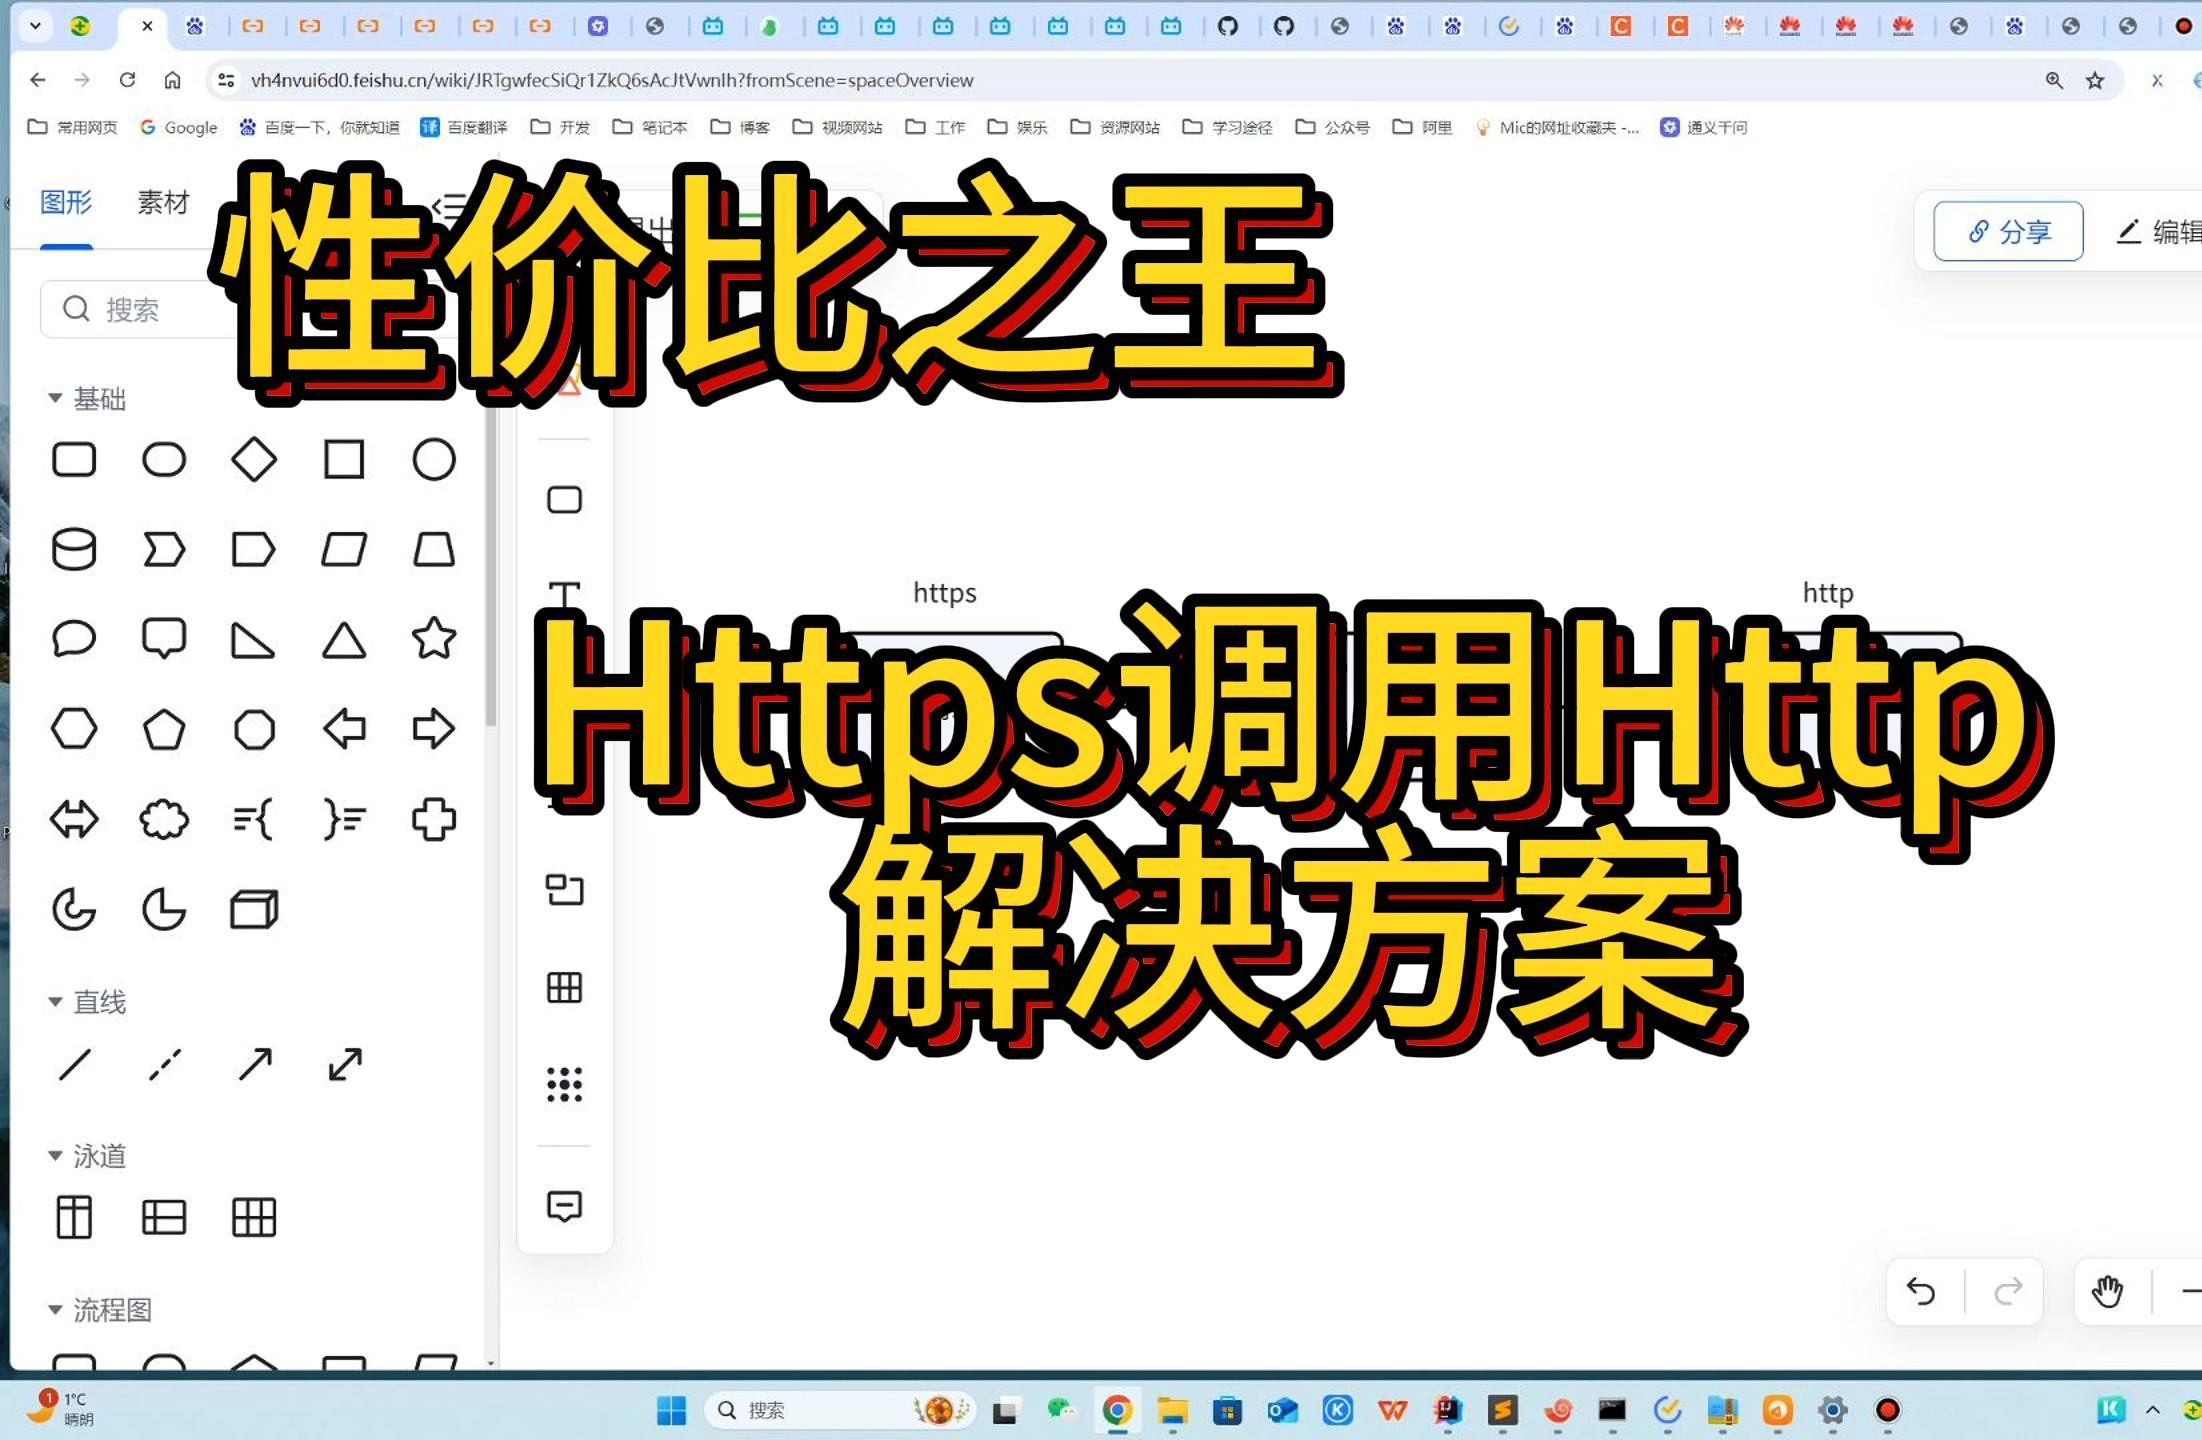Click the Redo icon at bottom right
Viewport: 2202px width, 1440px height.
pyautogui.click(x=2007, y=1291)
